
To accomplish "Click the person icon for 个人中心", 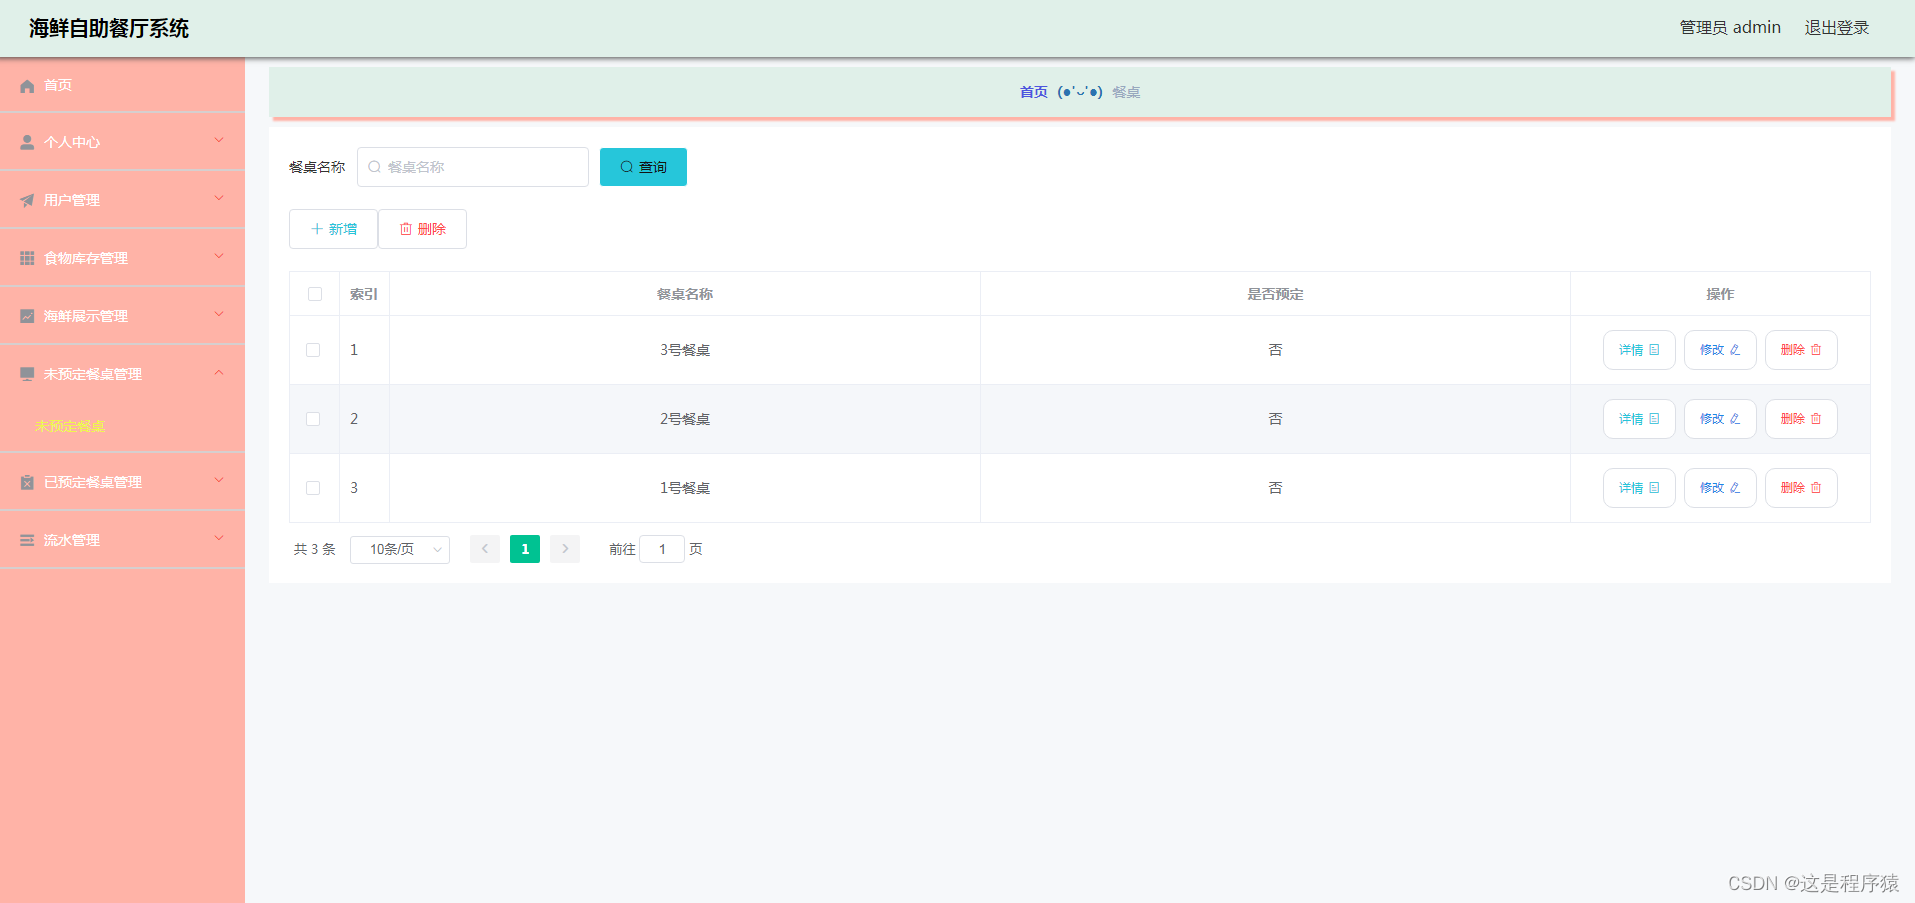I will (27, 143).
